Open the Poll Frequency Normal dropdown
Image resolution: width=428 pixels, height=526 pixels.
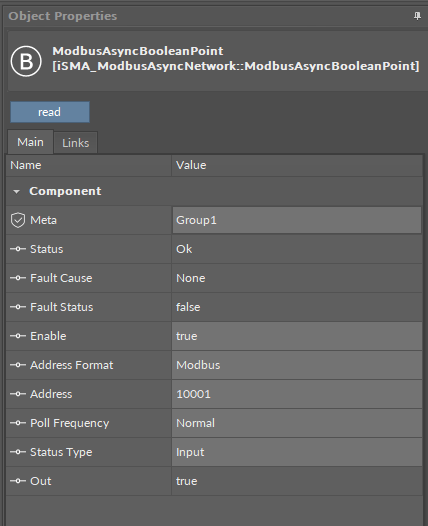[297, 423]
